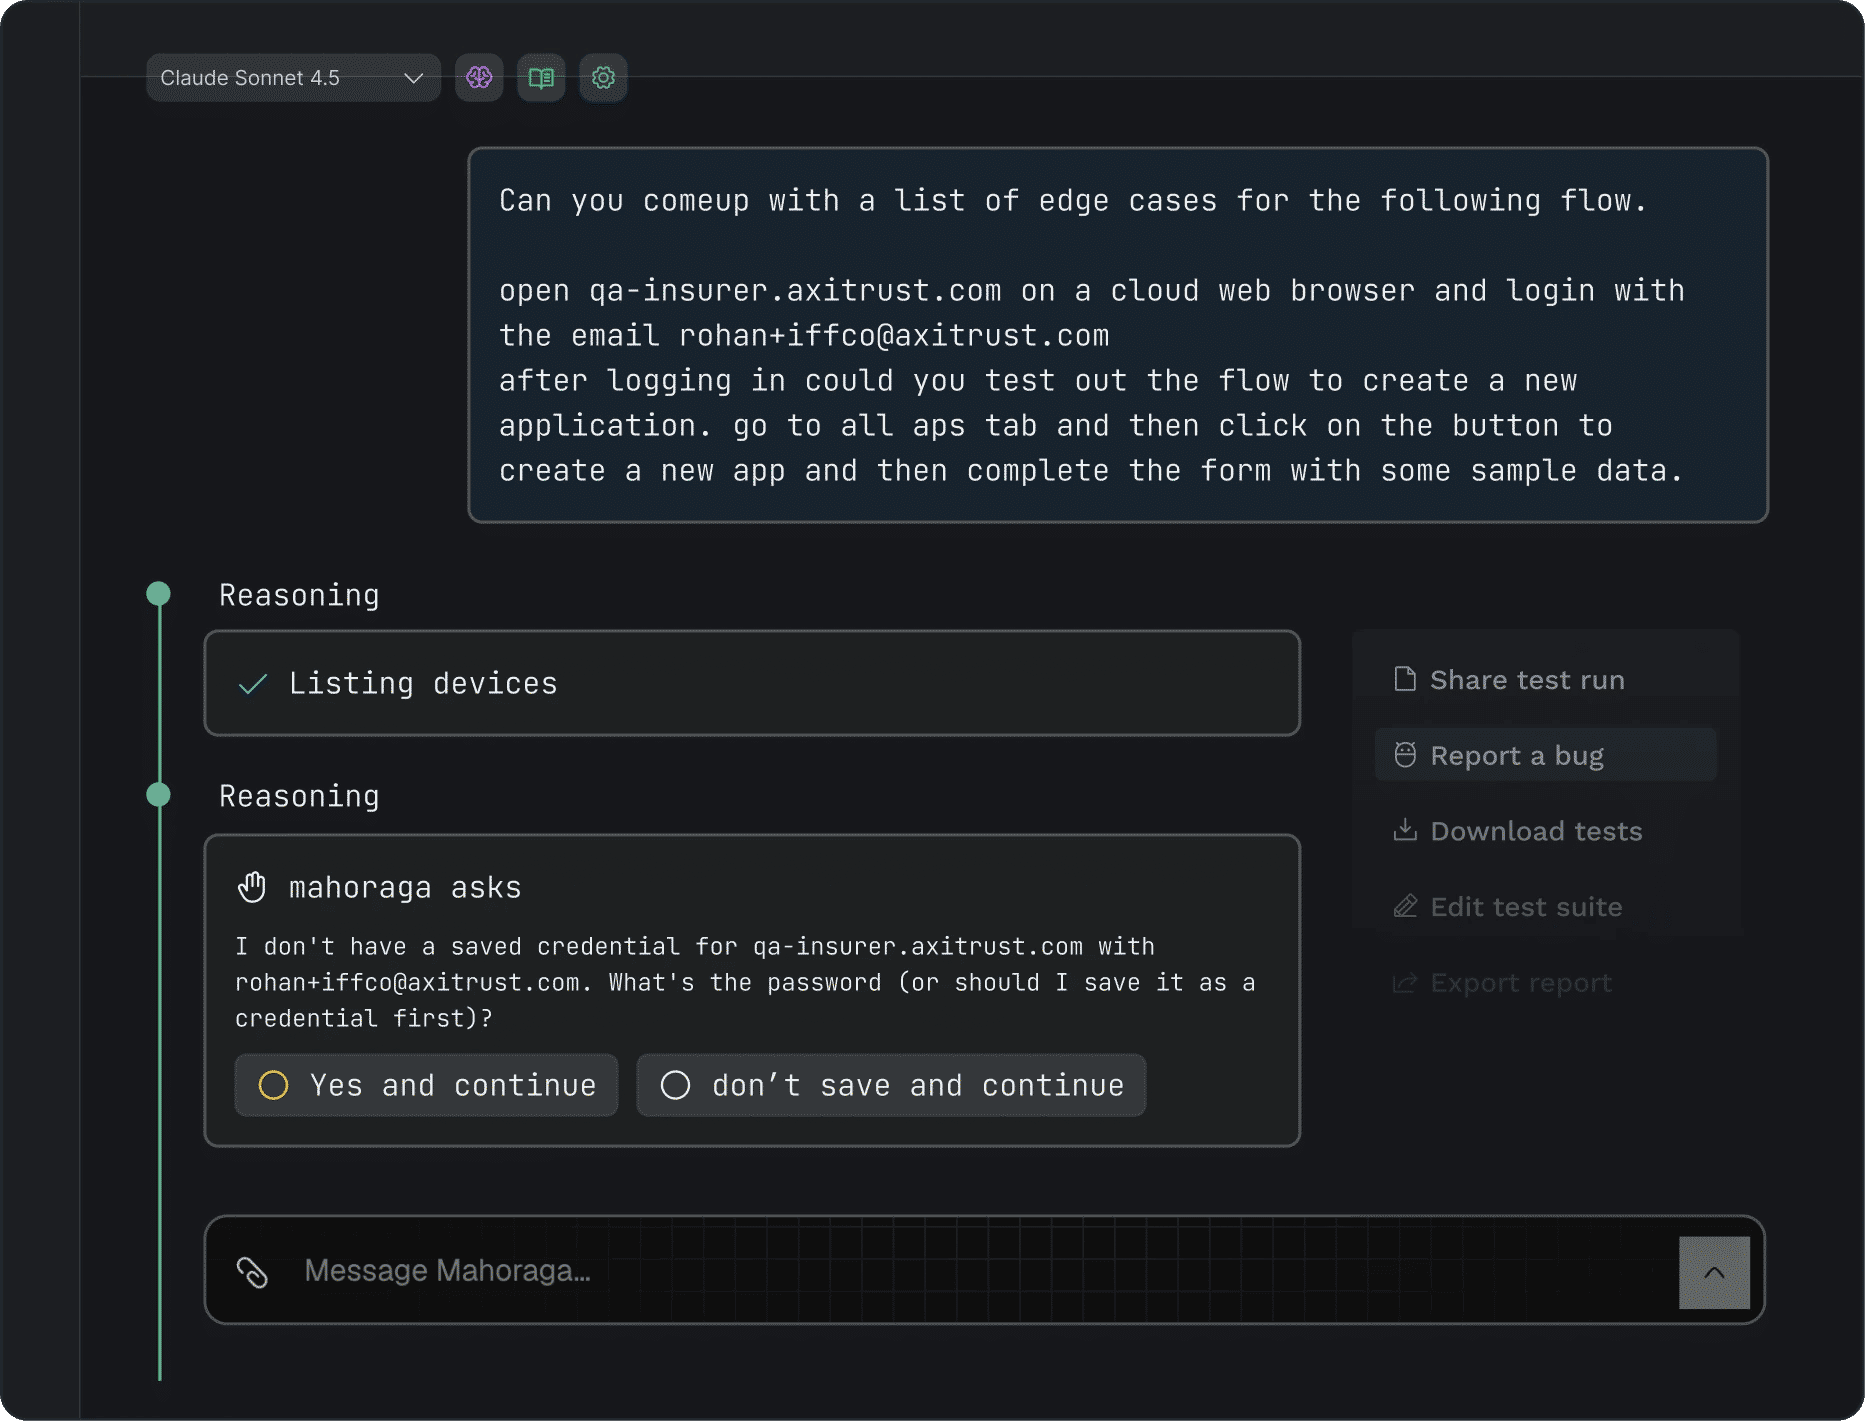Select the Yes and continue radio option
The width and height of the screenshot is (1865, 1421).
coord(427,1085)
